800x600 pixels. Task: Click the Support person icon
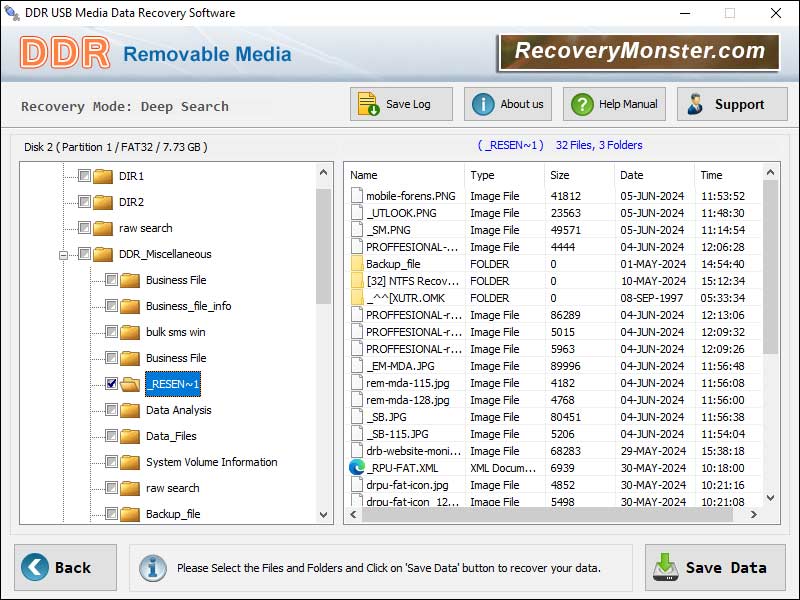[698, 103]
